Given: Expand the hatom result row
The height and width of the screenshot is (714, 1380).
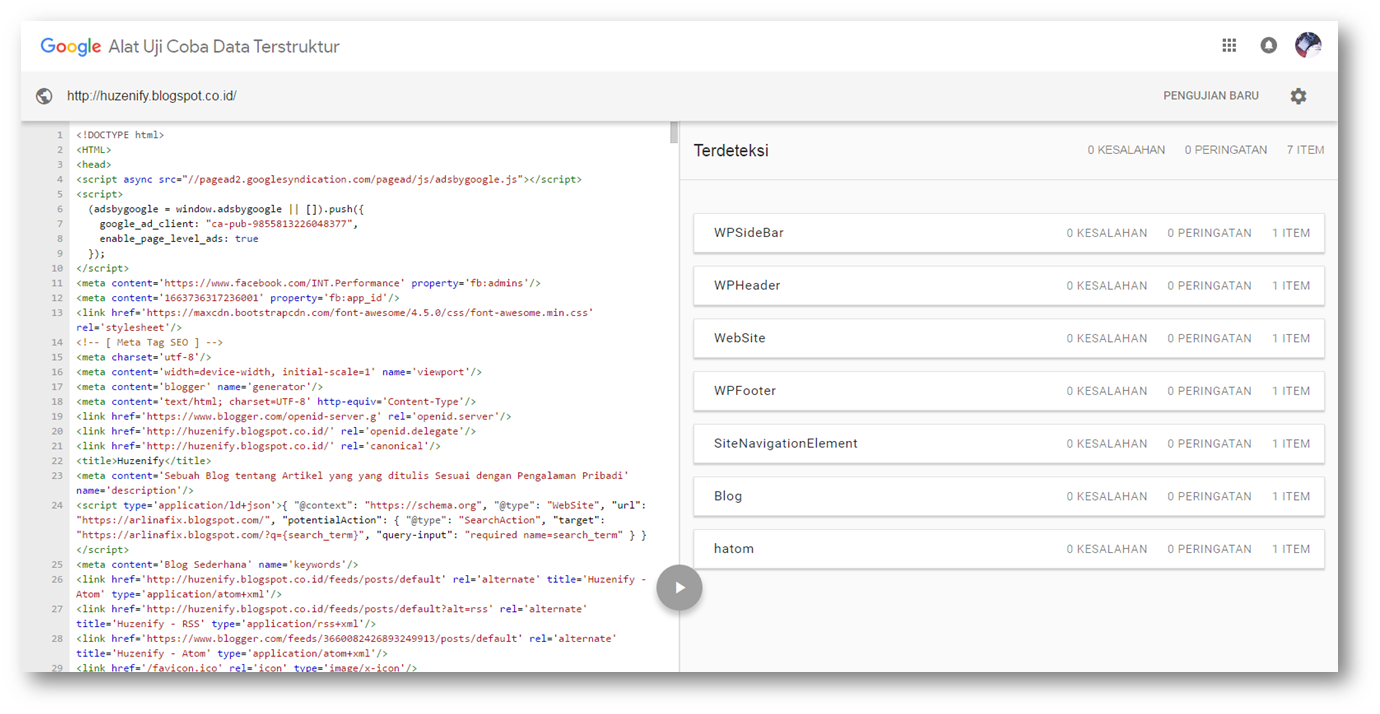Looking at the screenshot, I should tap(1008, 549).
